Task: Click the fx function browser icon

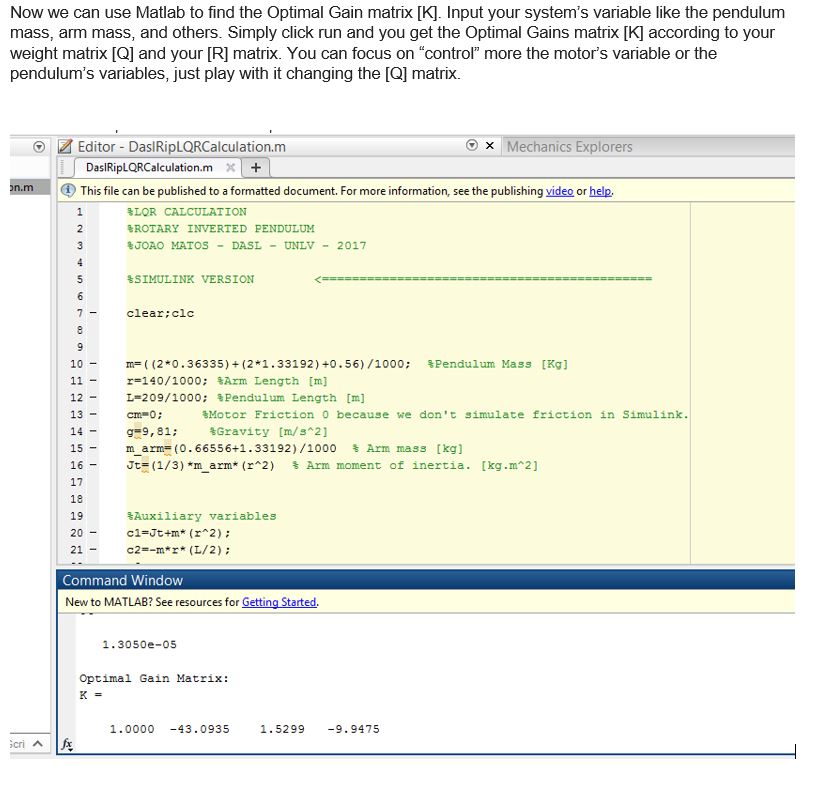Action: tap(67, 744)
